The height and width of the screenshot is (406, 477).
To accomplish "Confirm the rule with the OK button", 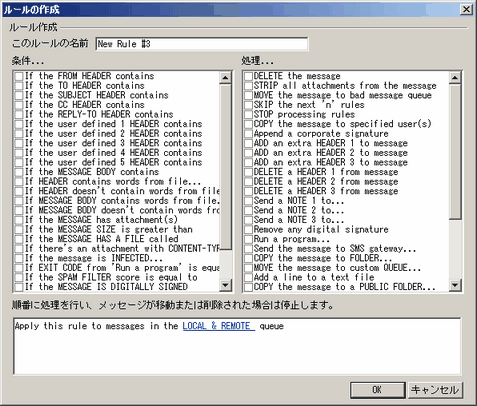I will [377, 390].
